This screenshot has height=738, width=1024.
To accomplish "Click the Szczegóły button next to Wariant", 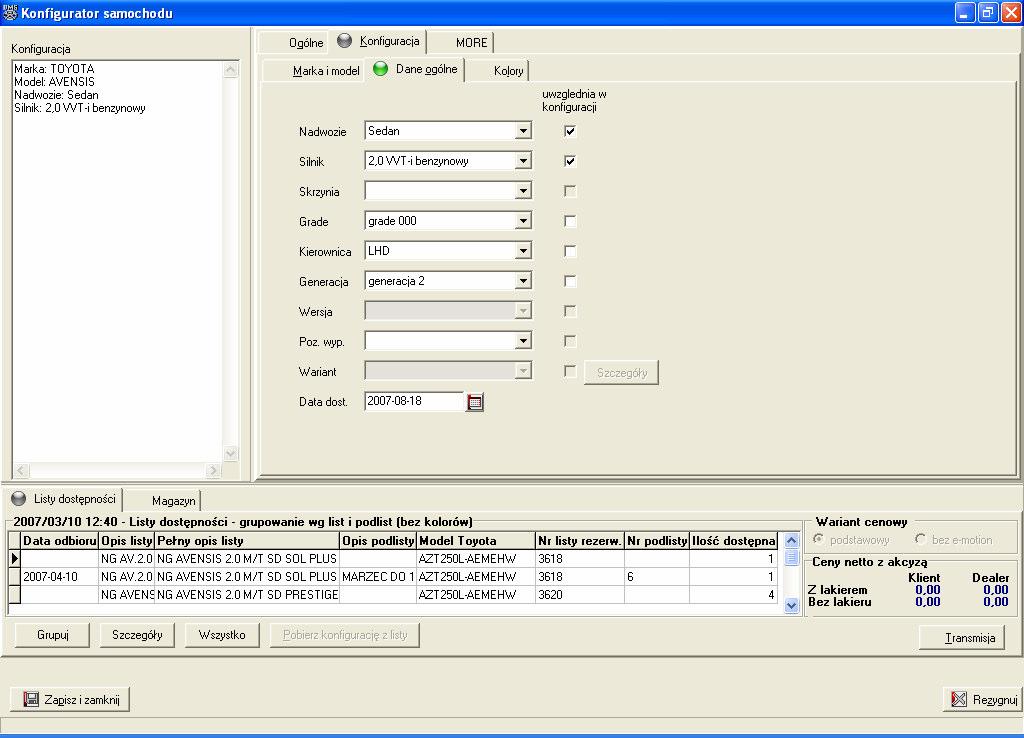I will coord(621,373).
